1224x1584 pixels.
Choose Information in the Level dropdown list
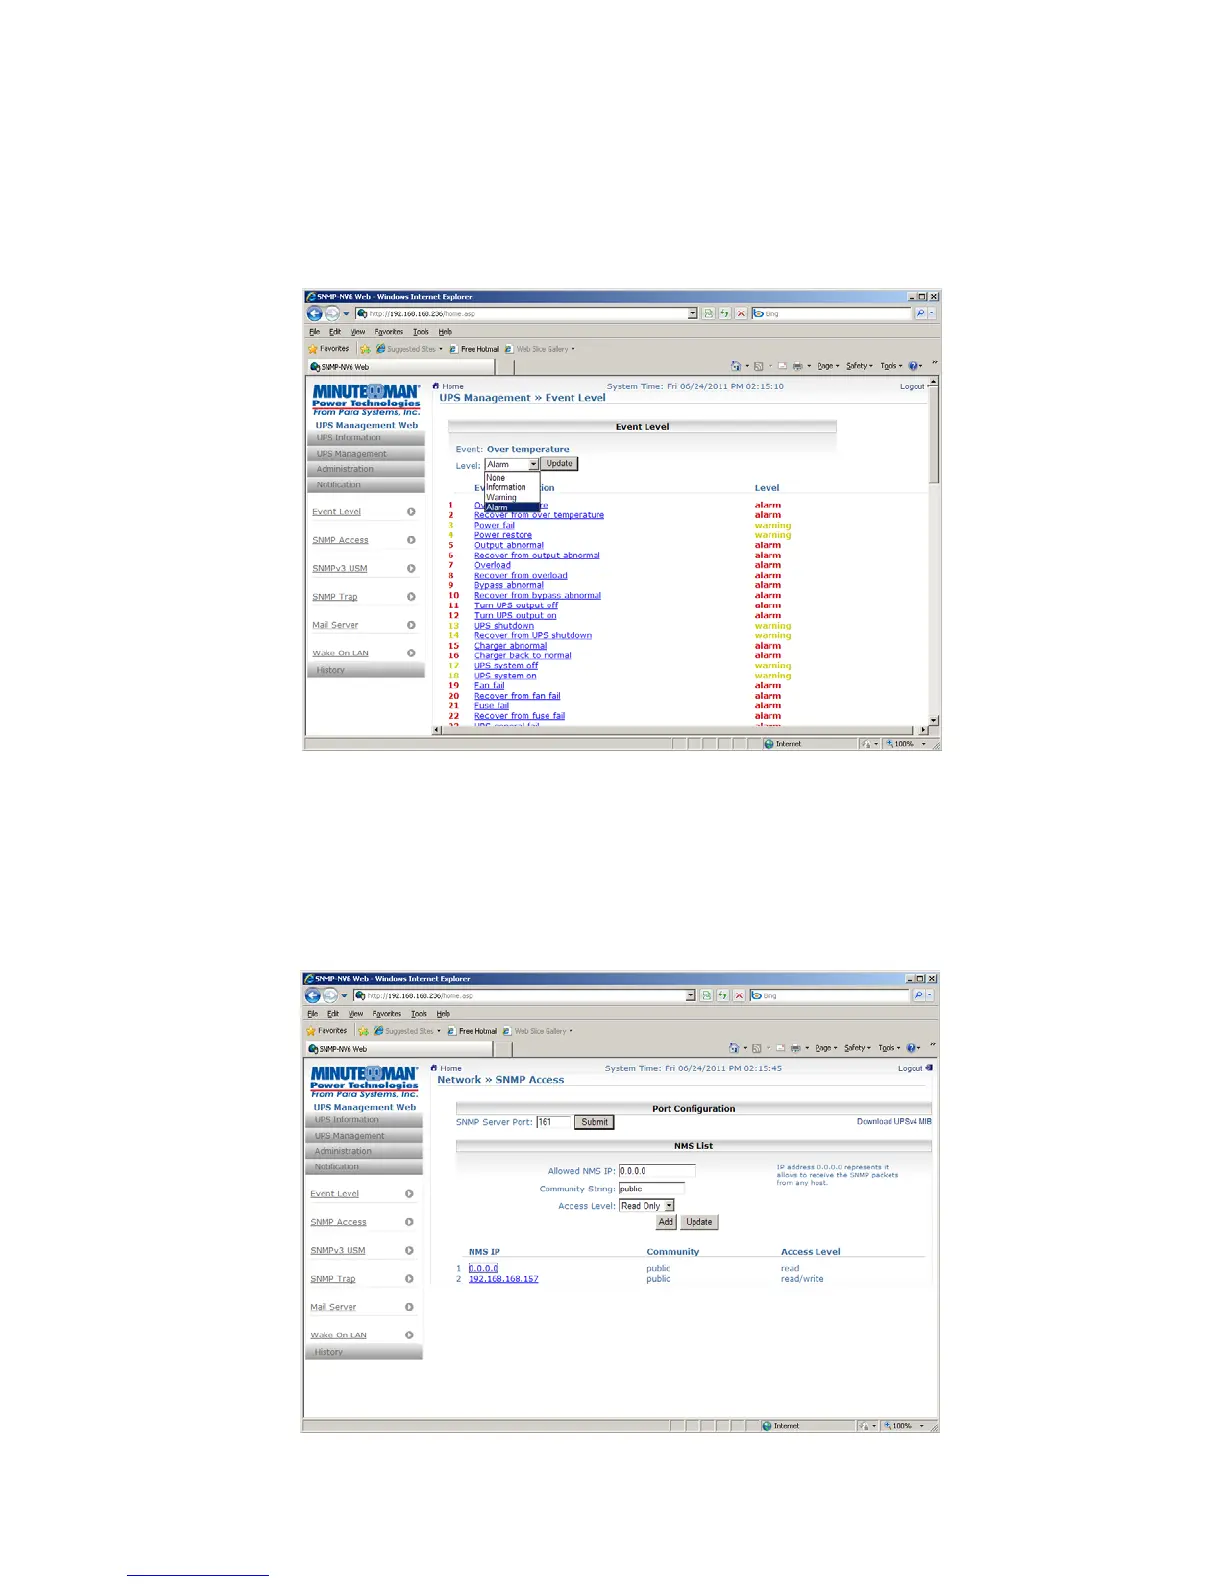[512, 488]
